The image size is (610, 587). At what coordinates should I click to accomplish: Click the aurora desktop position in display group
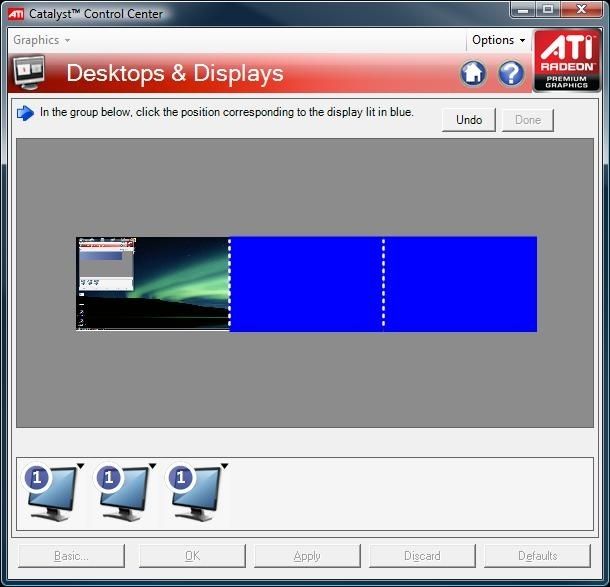click(152, 284)
